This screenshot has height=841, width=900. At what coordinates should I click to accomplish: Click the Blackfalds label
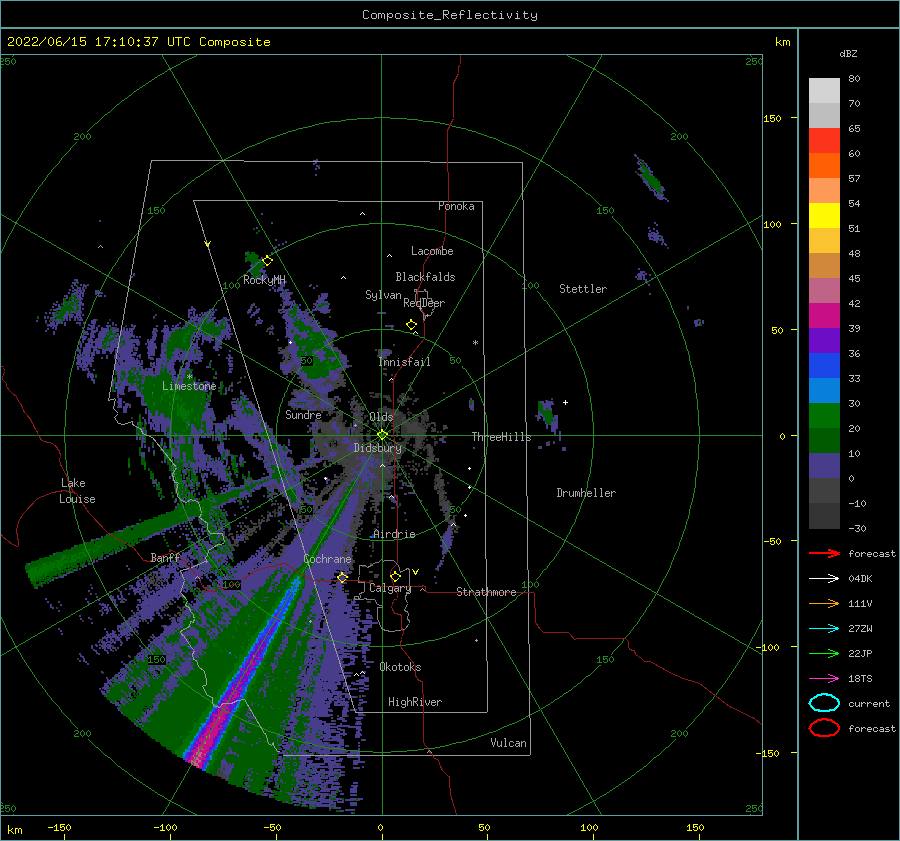425,277
